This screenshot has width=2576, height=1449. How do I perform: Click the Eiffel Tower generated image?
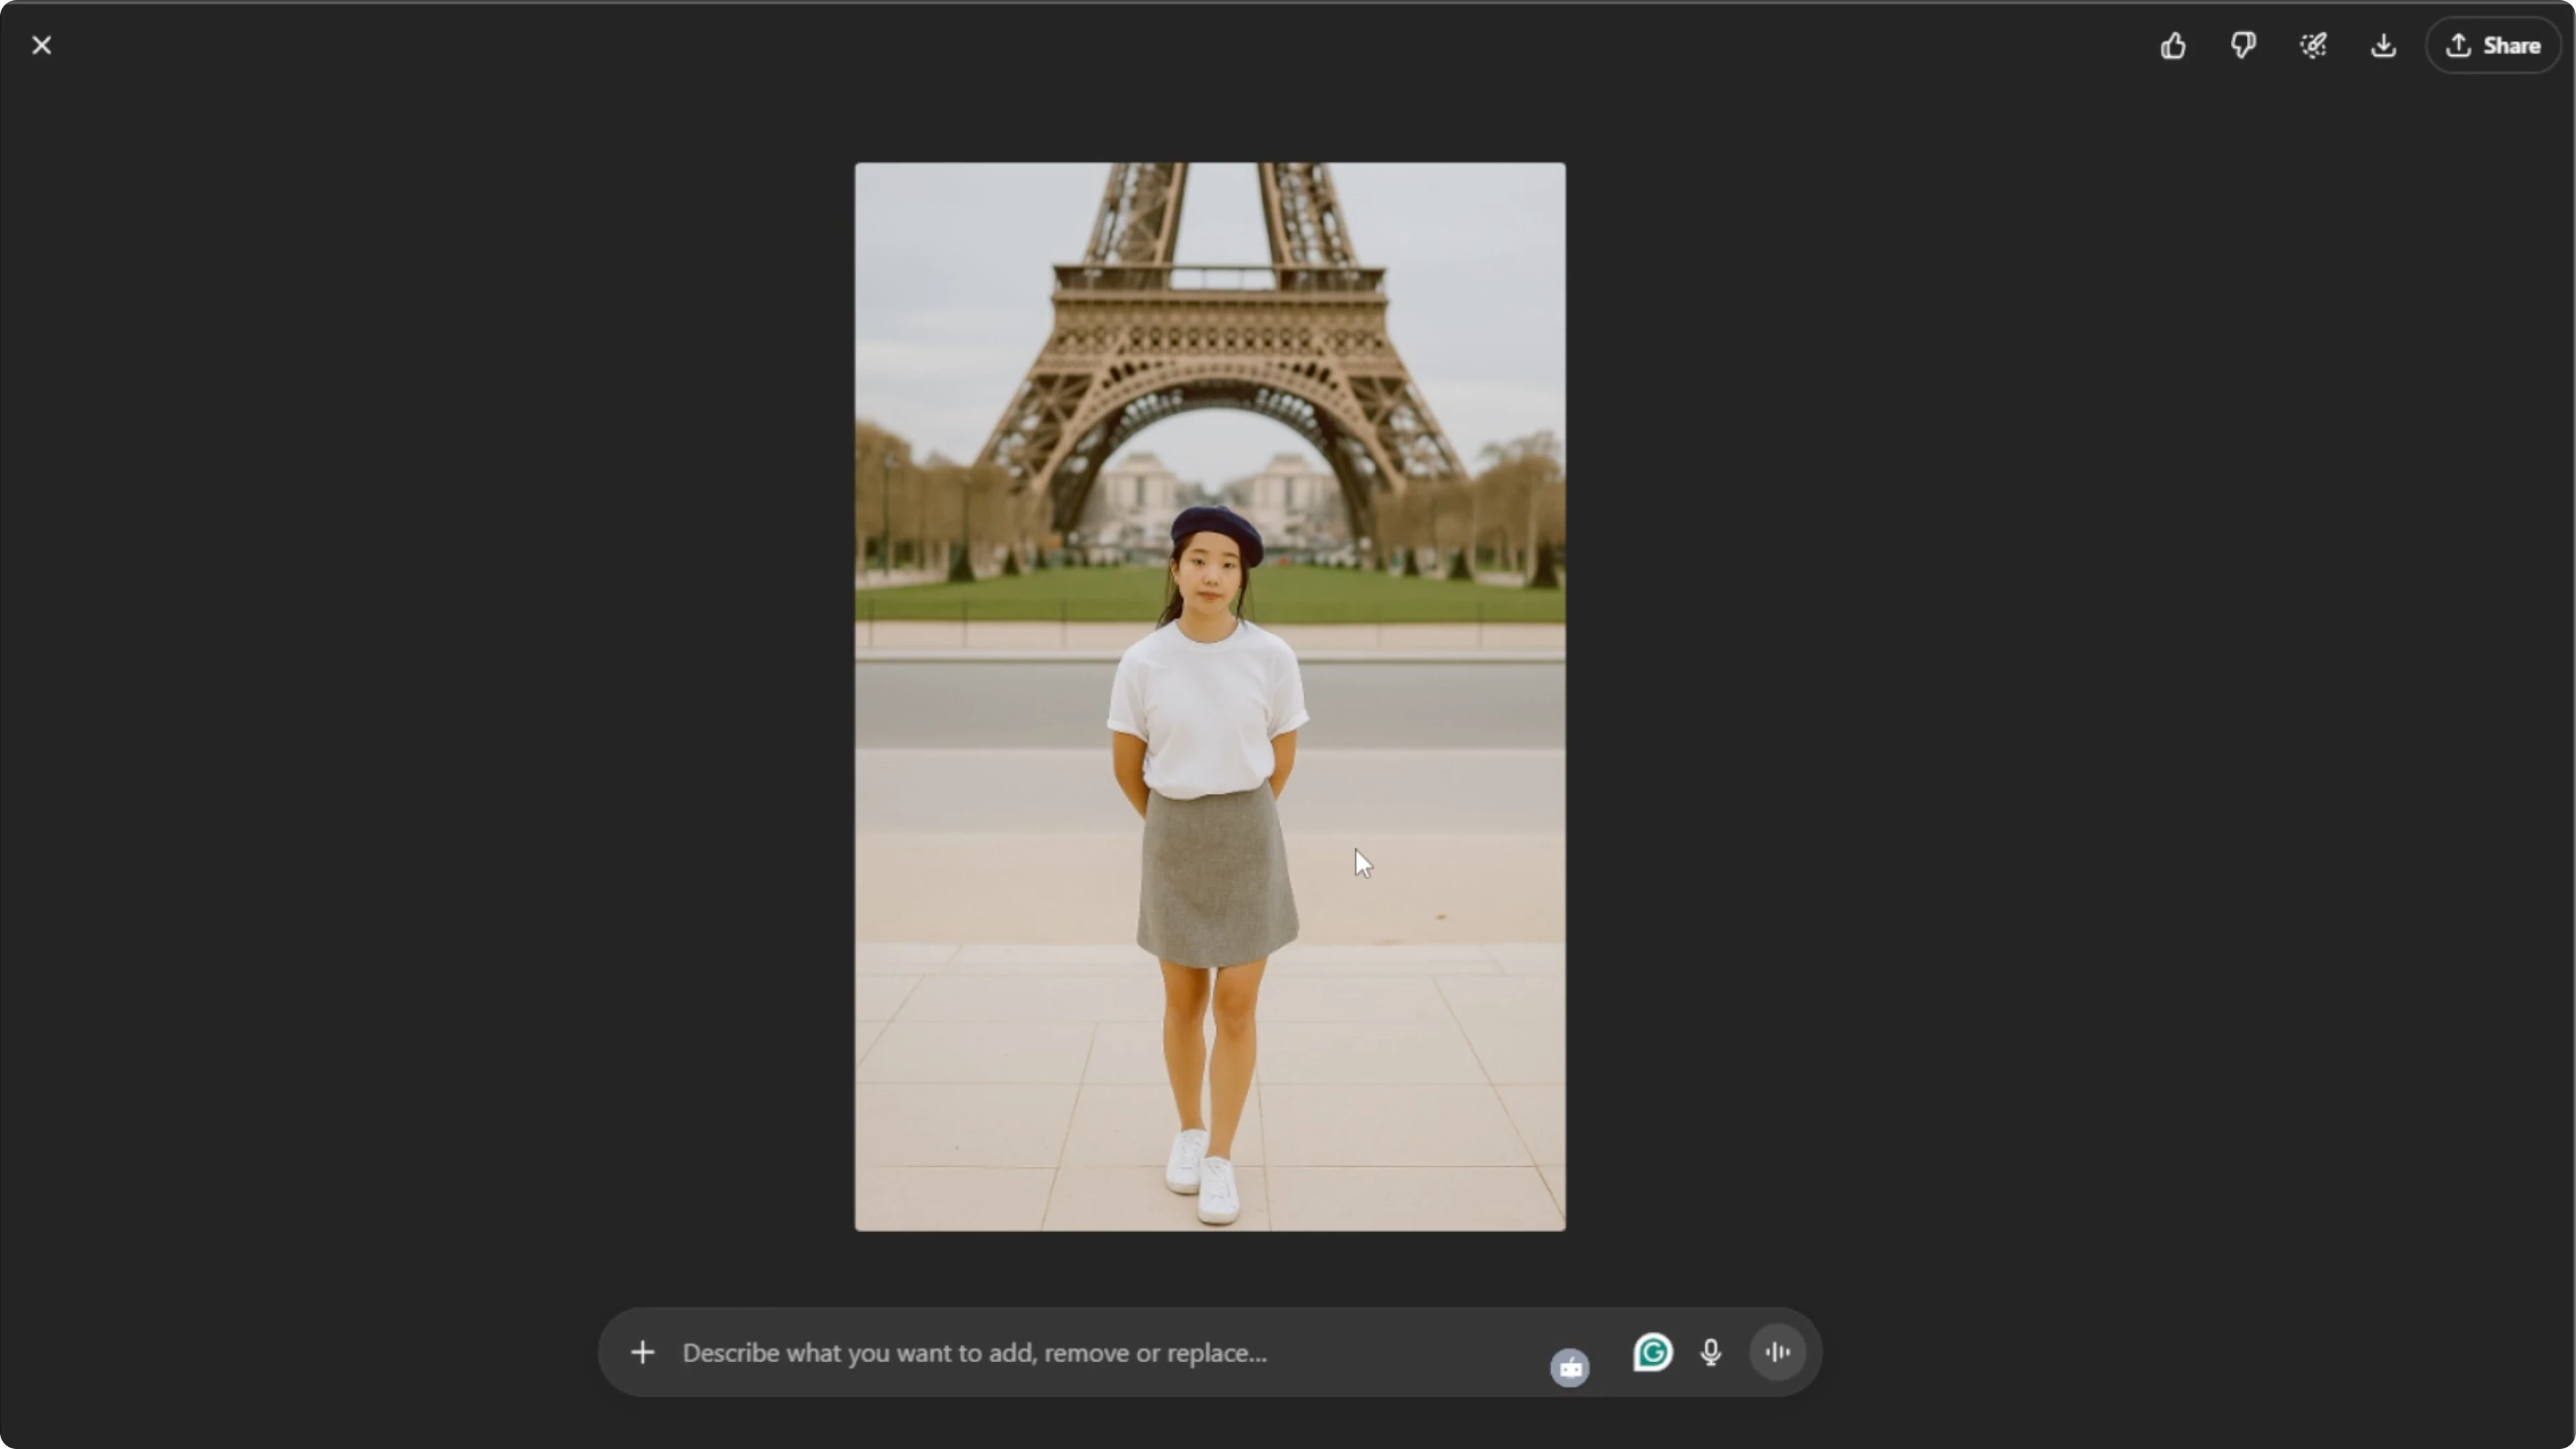(x=1210, y=696)
